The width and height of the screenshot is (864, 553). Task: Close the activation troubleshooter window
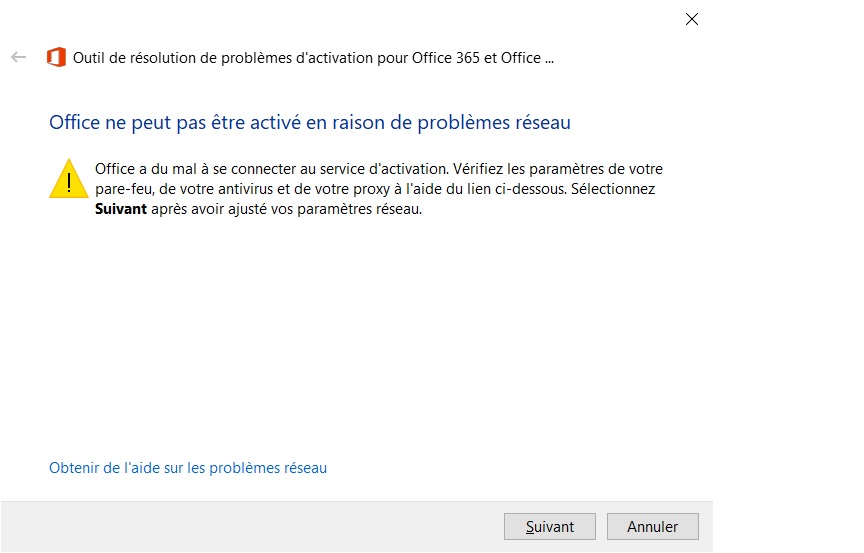point(692,19)
